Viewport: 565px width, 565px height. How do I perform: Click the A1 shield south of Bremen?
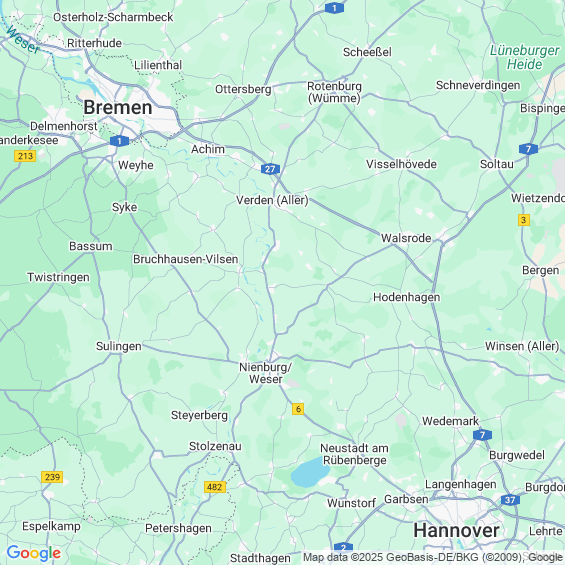tap(119, 141)
